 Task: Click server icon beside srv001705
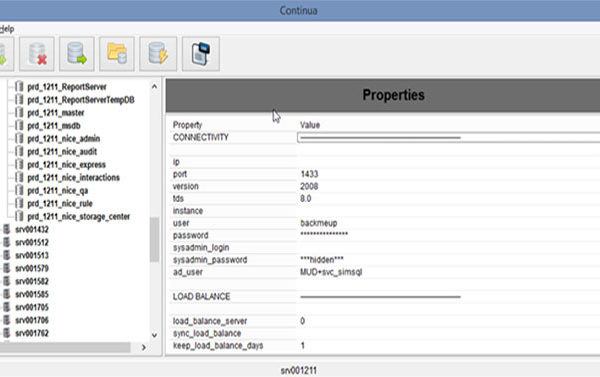point(7,307)
